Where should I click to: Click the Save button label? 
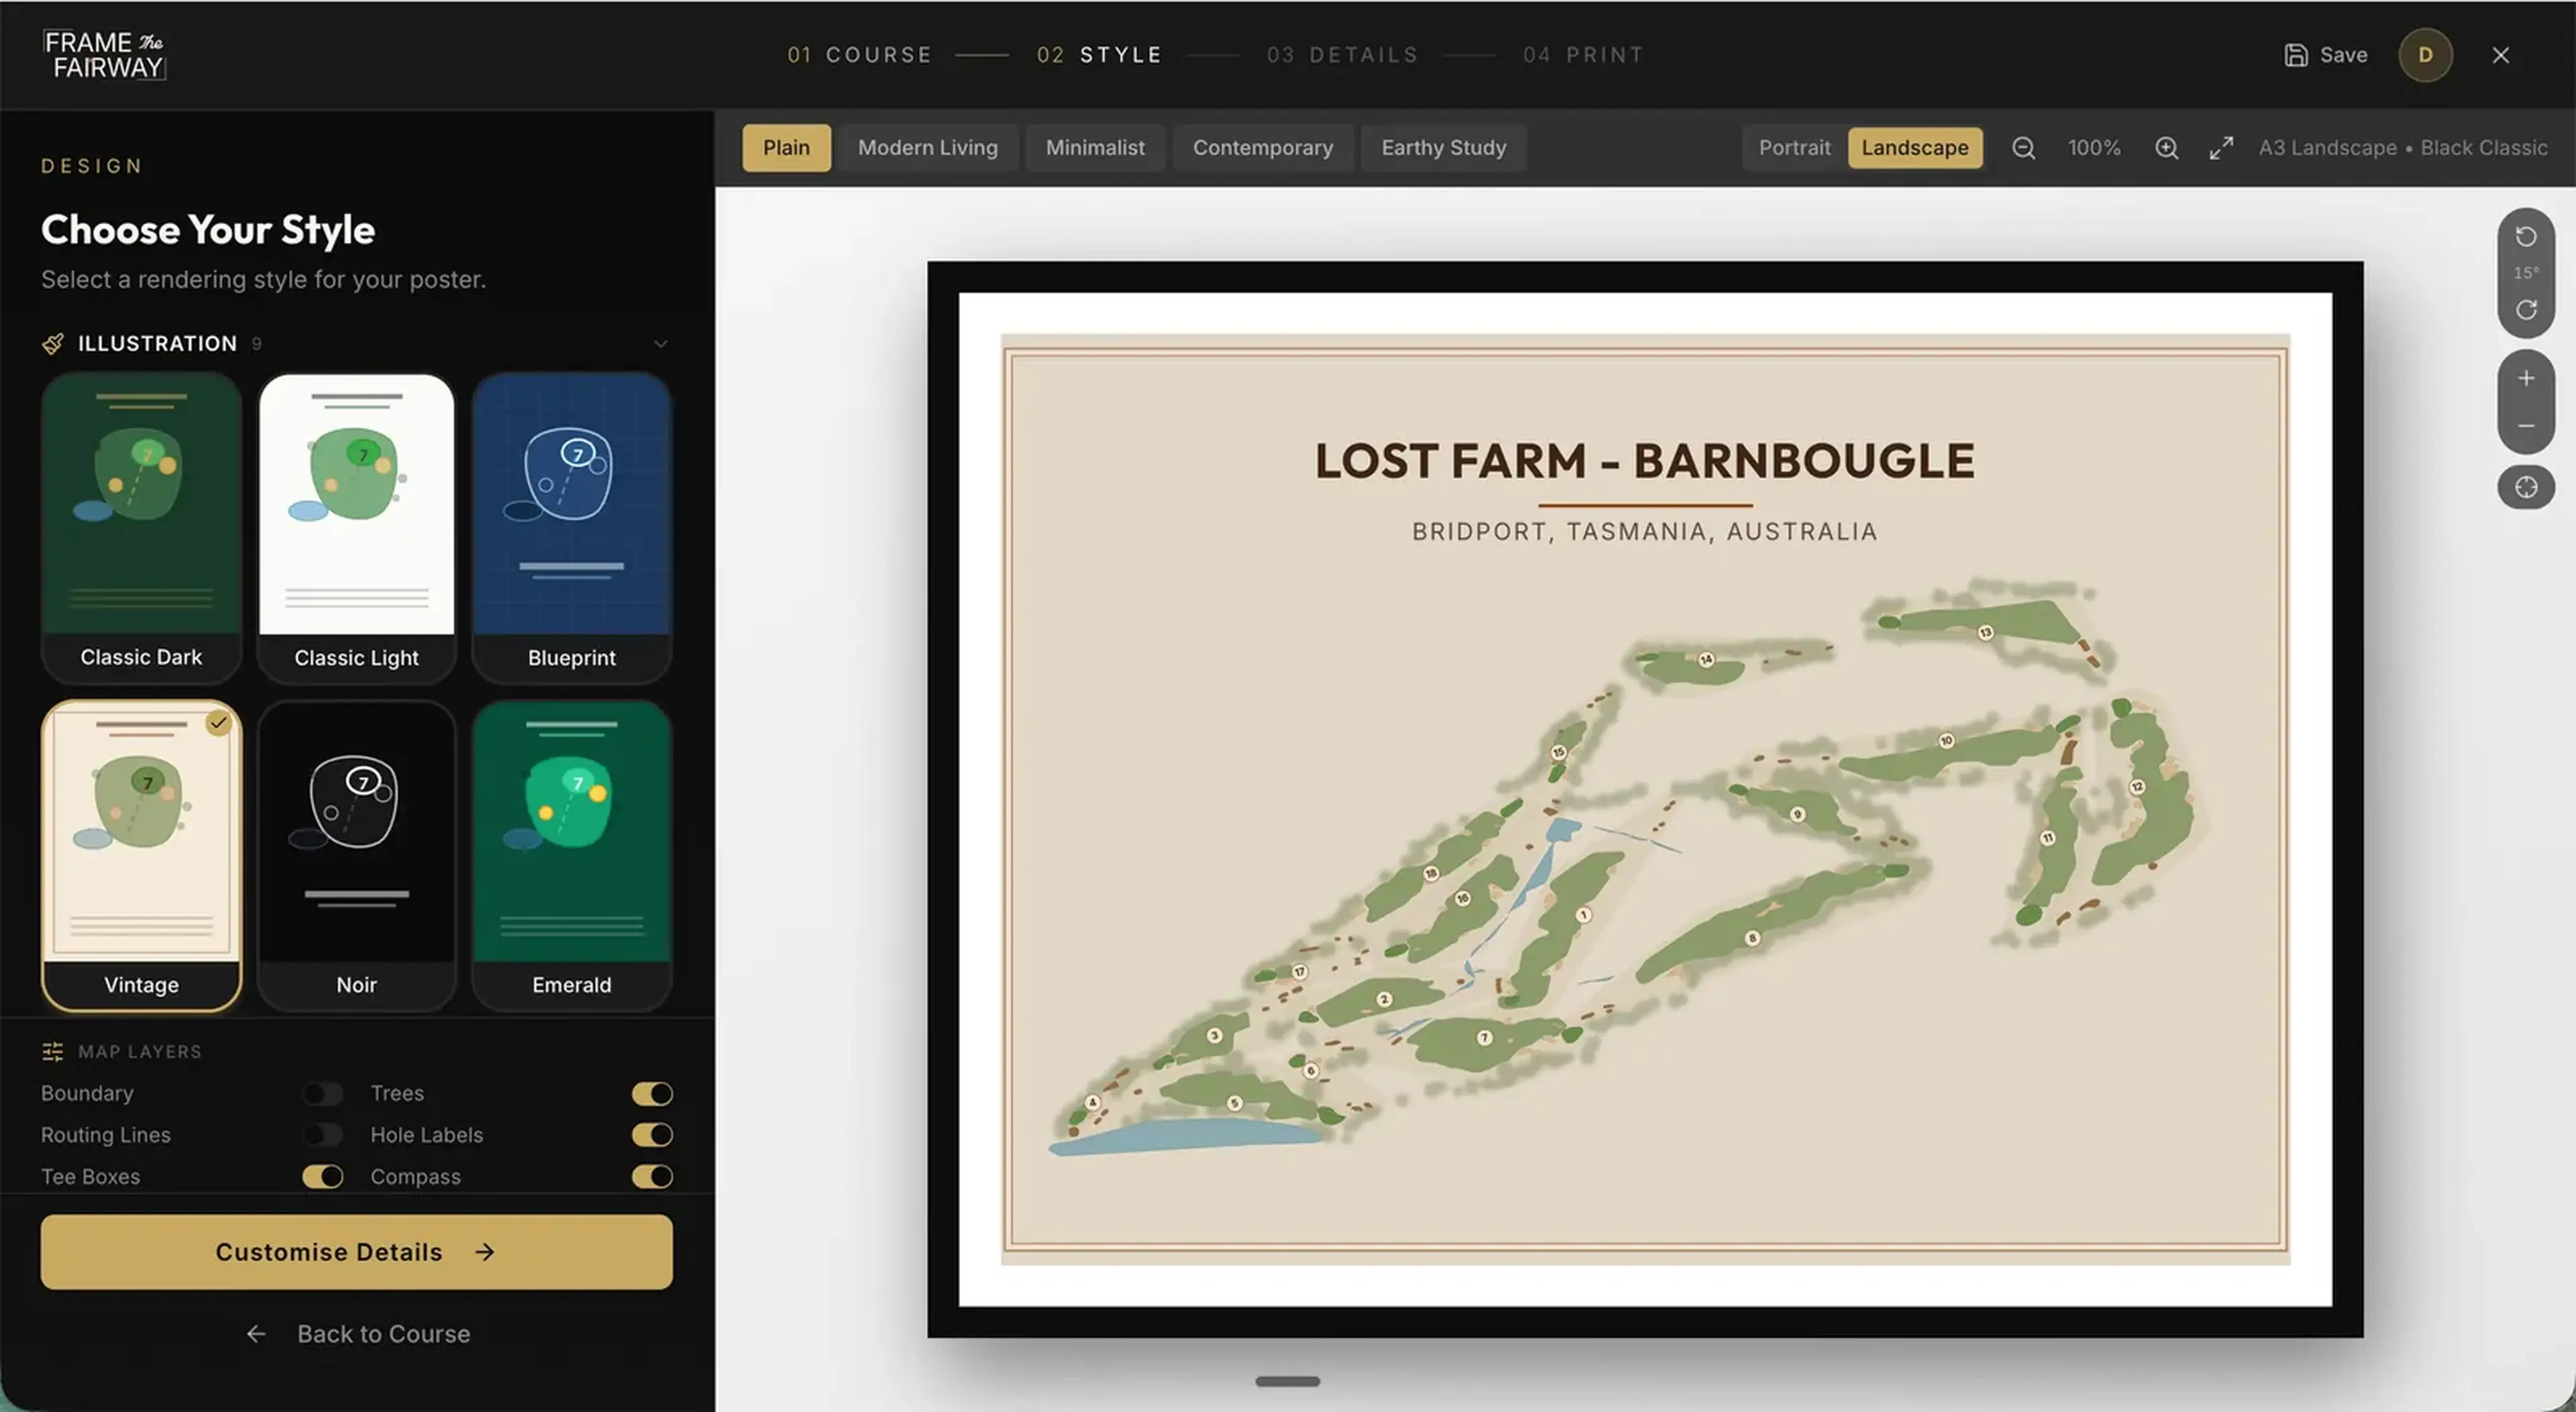[x=2343, y=55]
